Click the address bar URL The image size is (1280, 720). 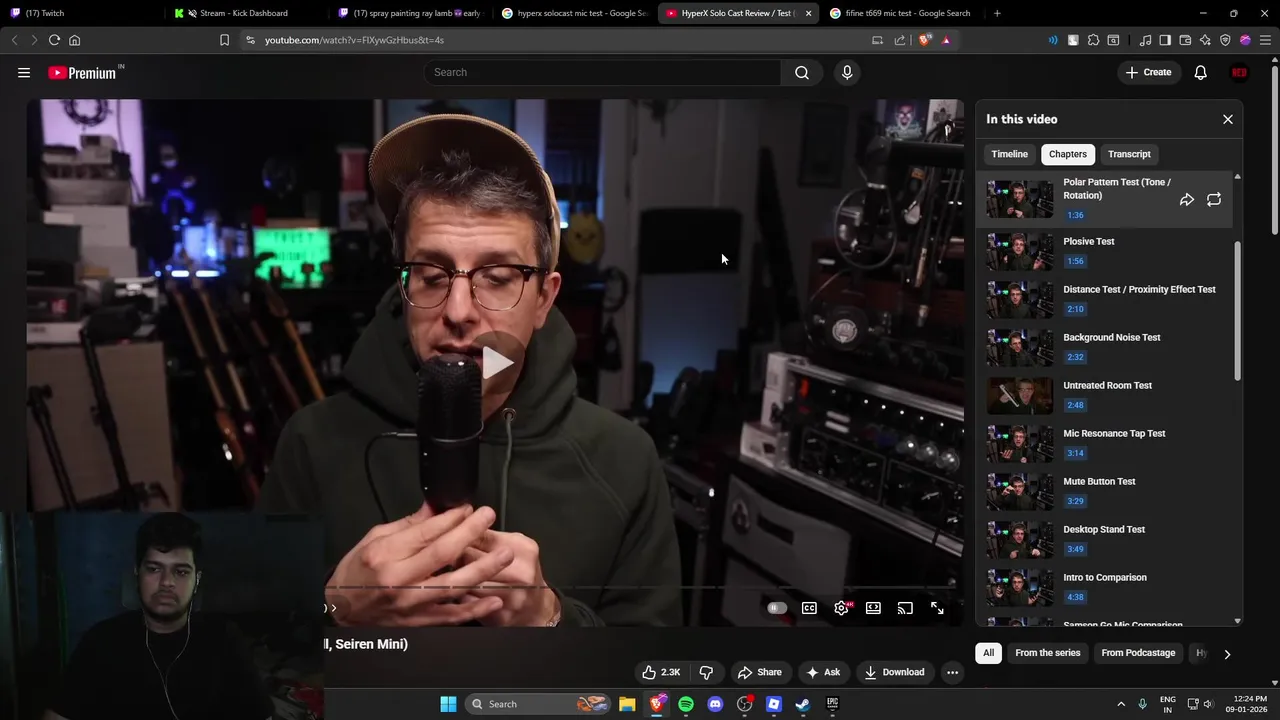click(x=354, y=40)
